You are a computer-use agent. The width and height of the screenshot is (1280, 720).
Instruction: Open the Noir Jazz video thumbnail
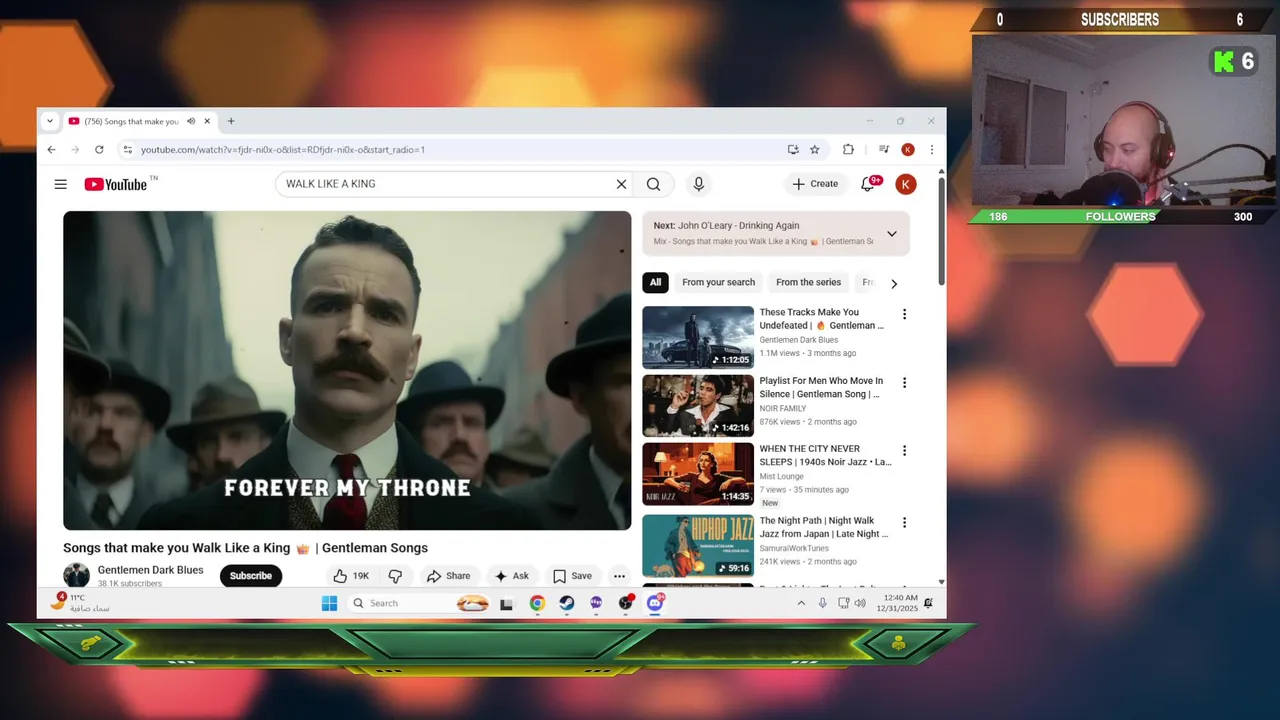click(698, 474)
